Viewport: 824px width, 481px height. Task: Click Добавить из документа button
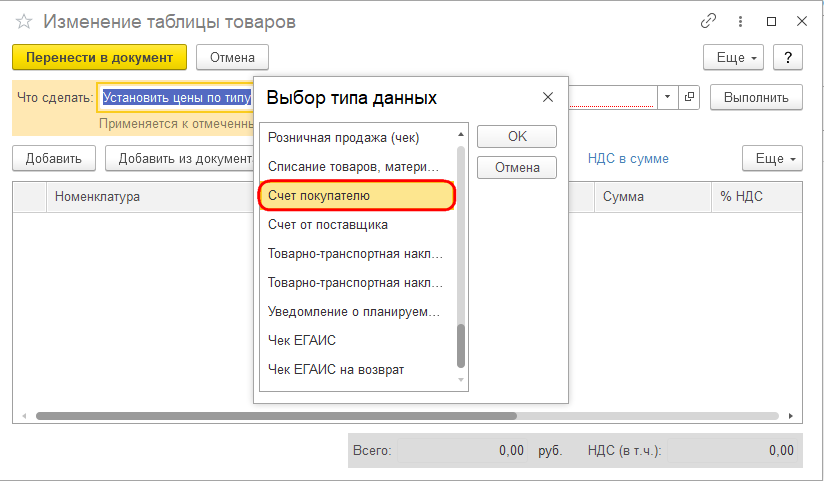point(180,158)
